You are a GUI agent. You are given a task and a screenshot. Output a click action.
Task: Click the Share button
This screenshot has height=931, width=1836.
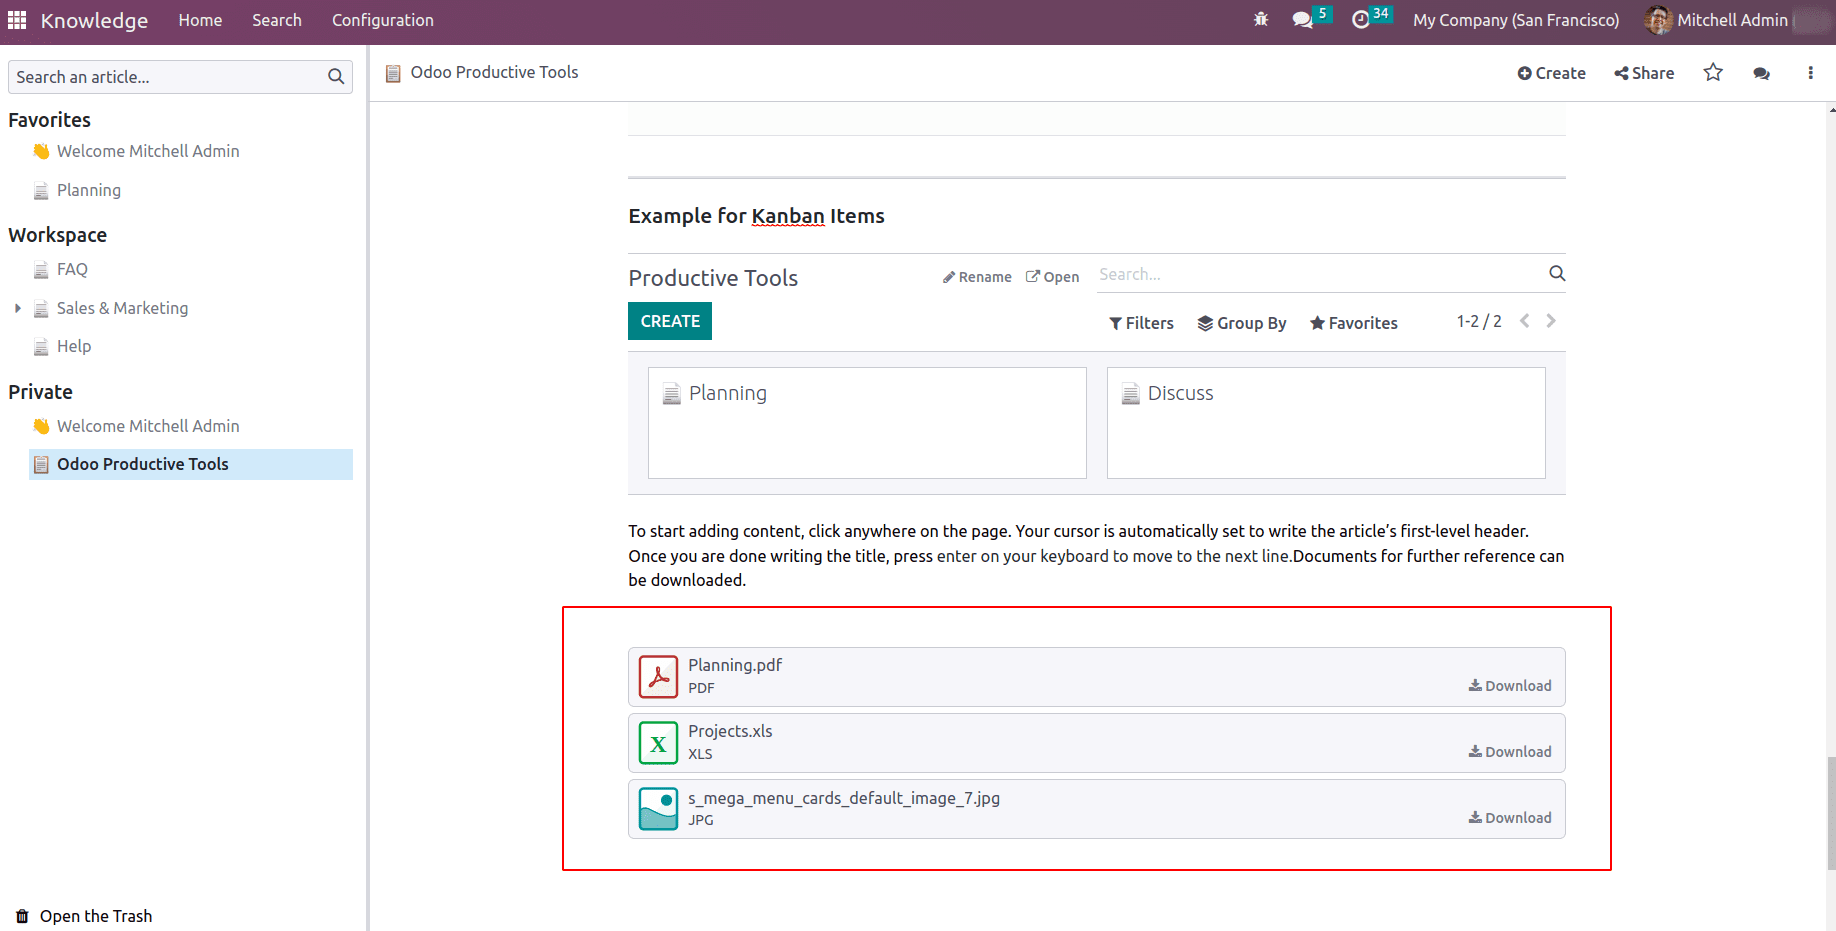pyautogui.click(x=1644, y=73)
